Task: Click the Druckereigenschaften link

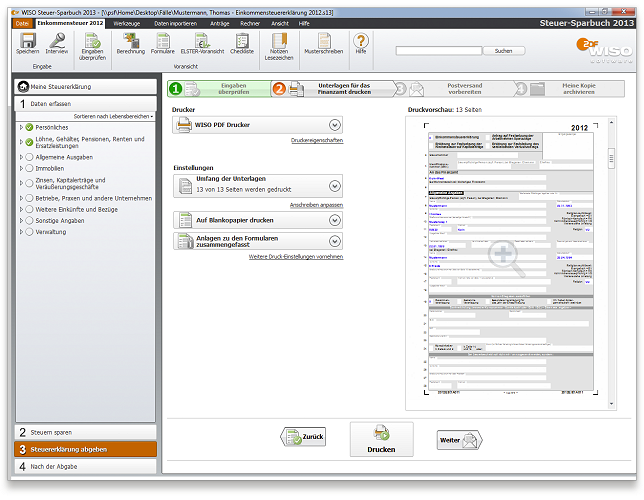Action: 317,142
